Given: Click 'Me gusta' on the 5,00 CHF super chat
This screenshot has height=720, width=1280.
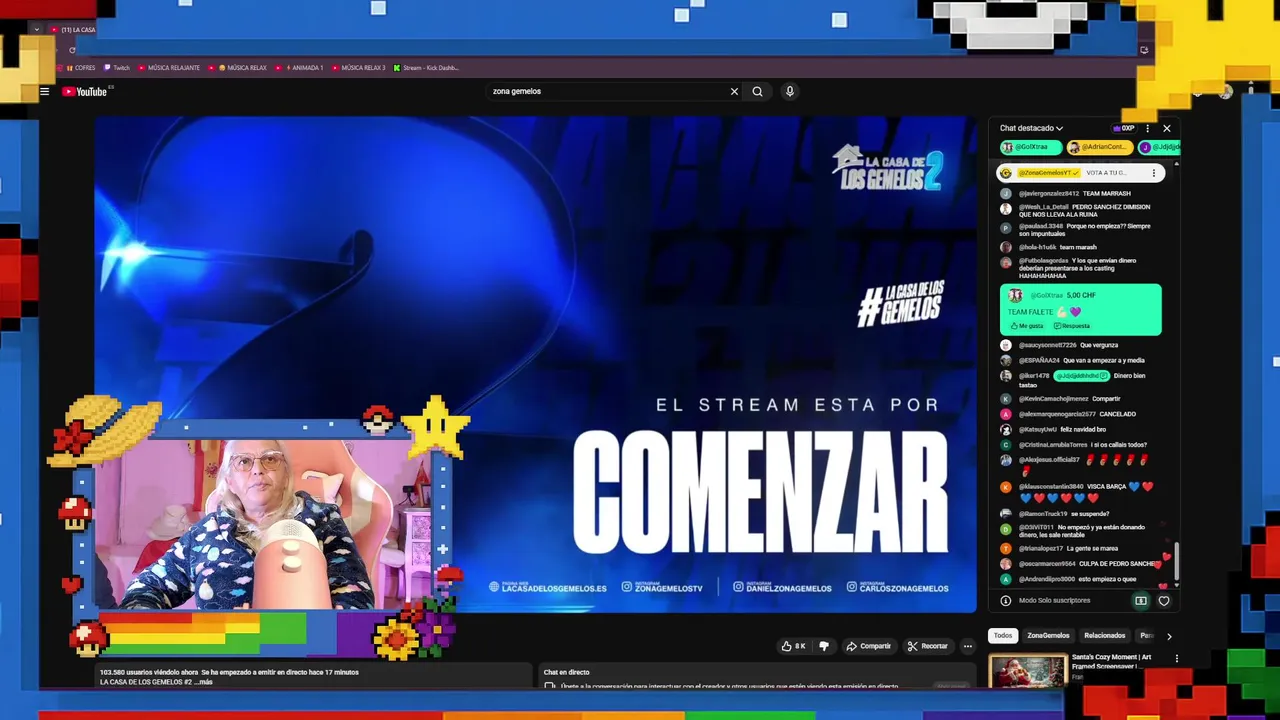Looking at the screenshot, I should pyautogui.click(x=1026, y=326).
